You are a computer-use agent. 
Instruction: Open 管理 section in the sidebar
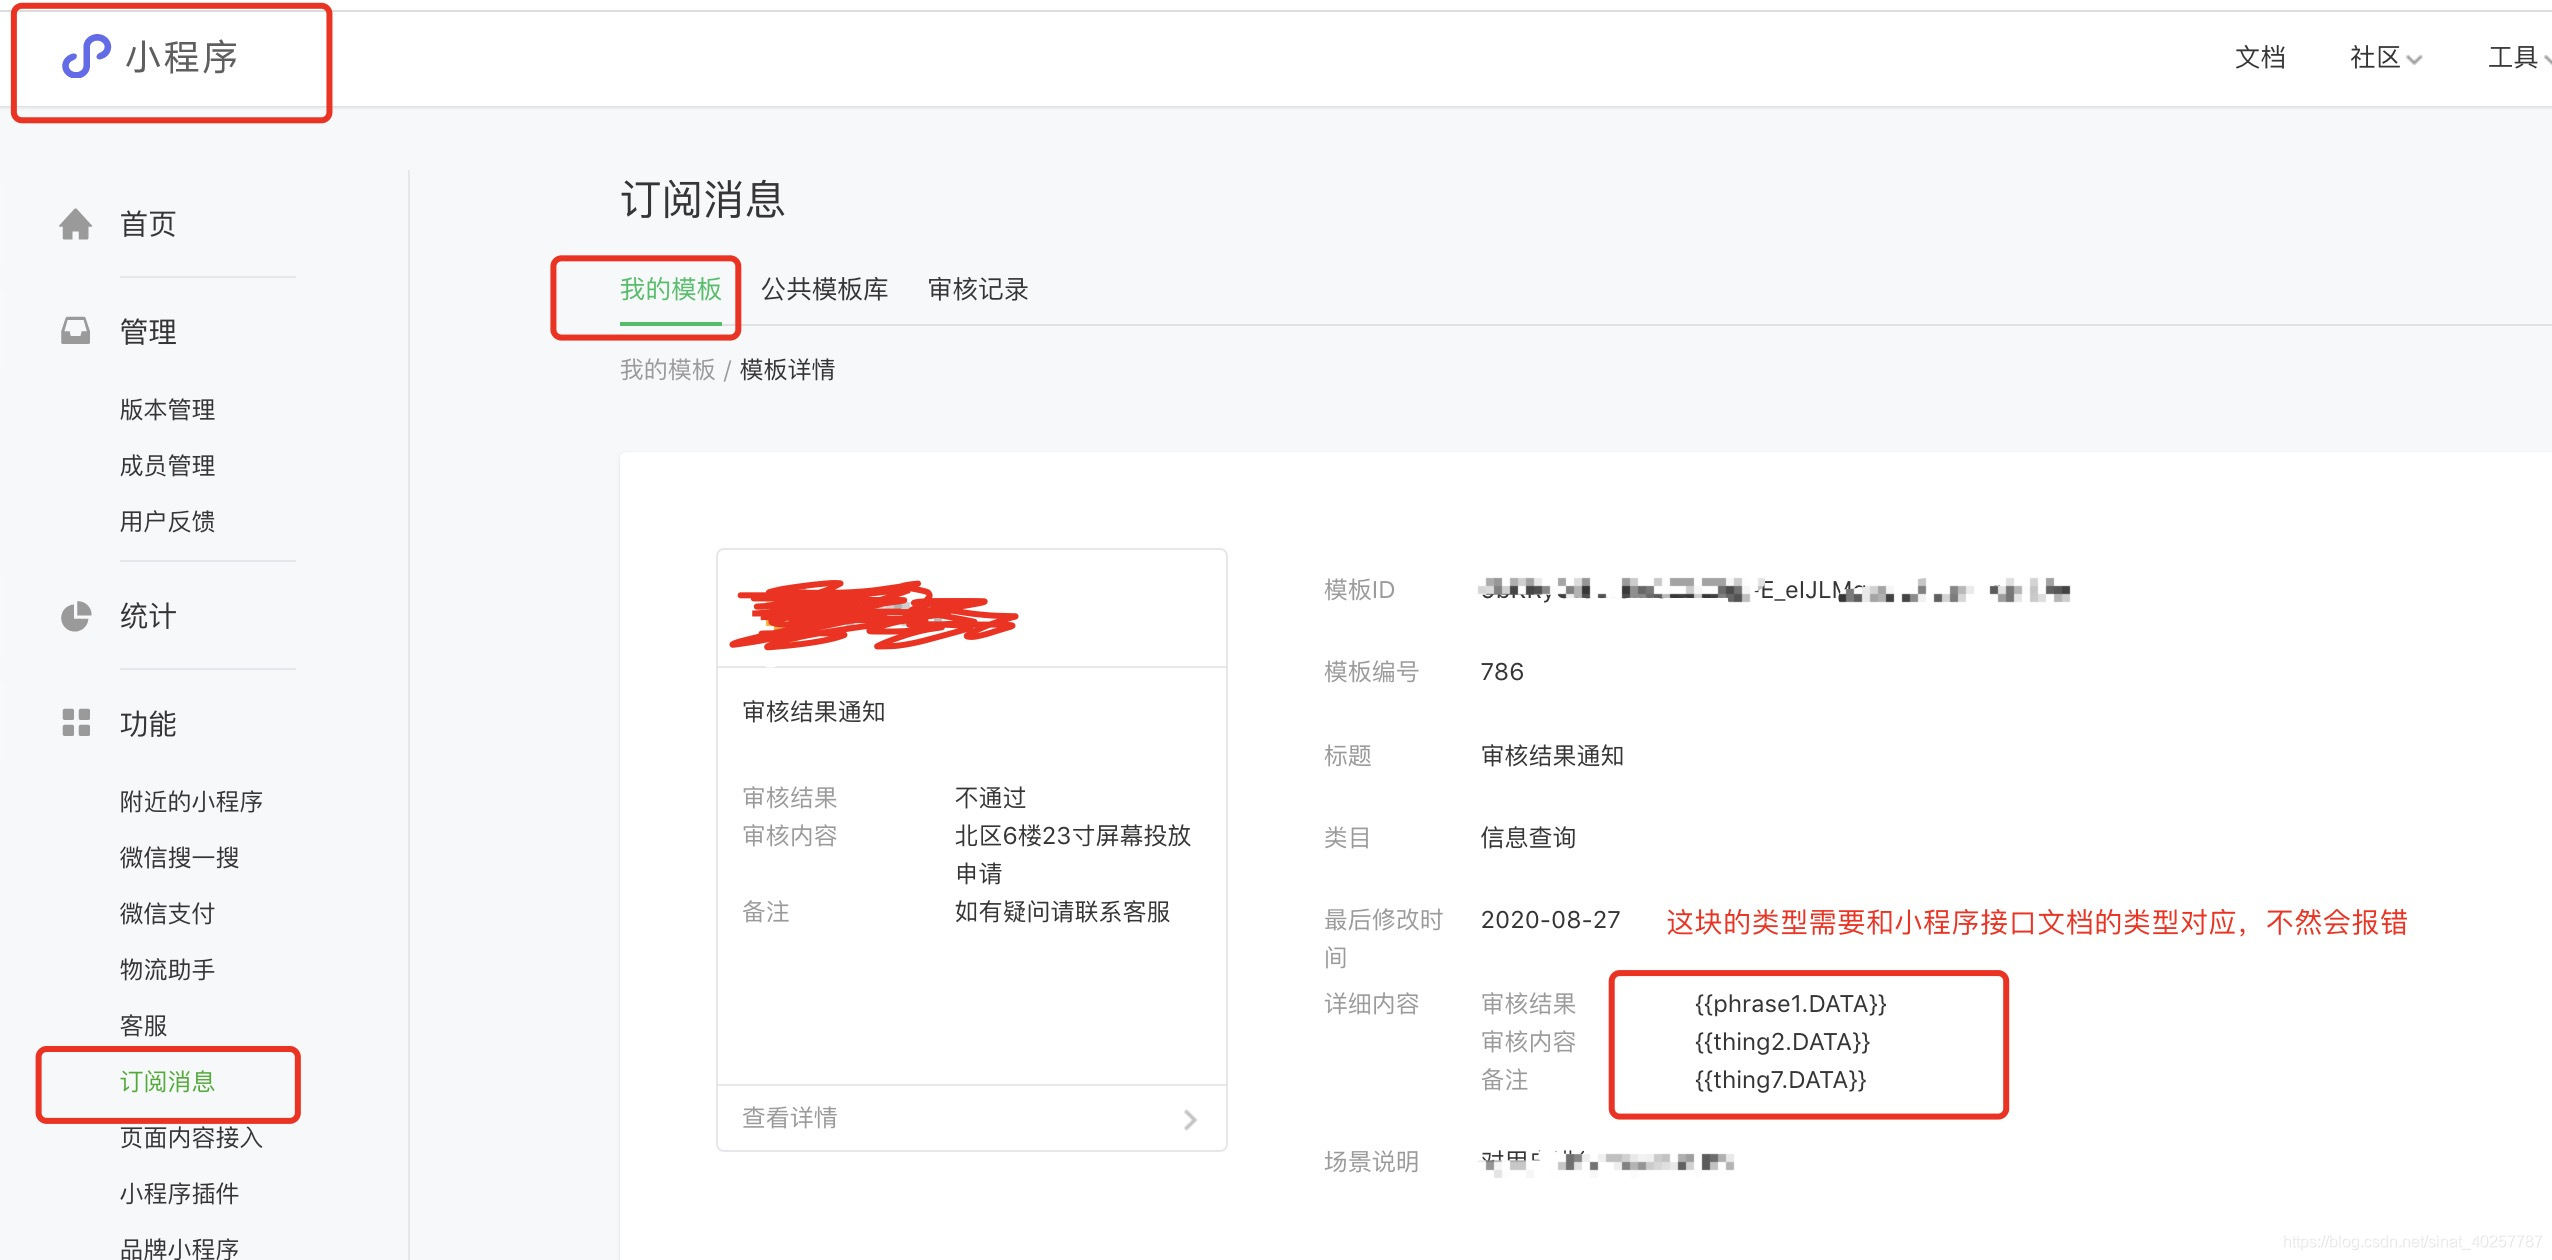coord(148,331)
